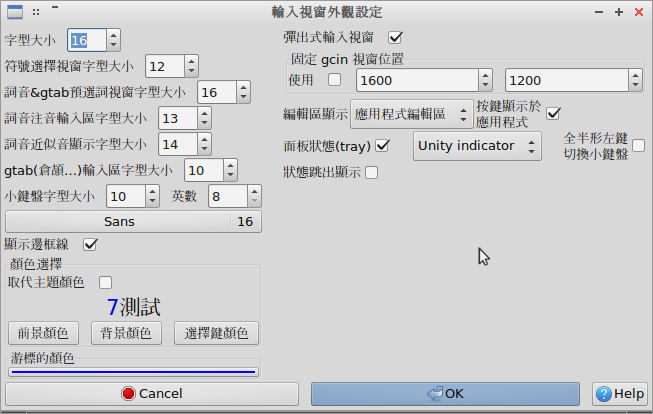Click the 1600 position input field
Image resolution: width=653 pixels, height=414 pixels.
417,80
